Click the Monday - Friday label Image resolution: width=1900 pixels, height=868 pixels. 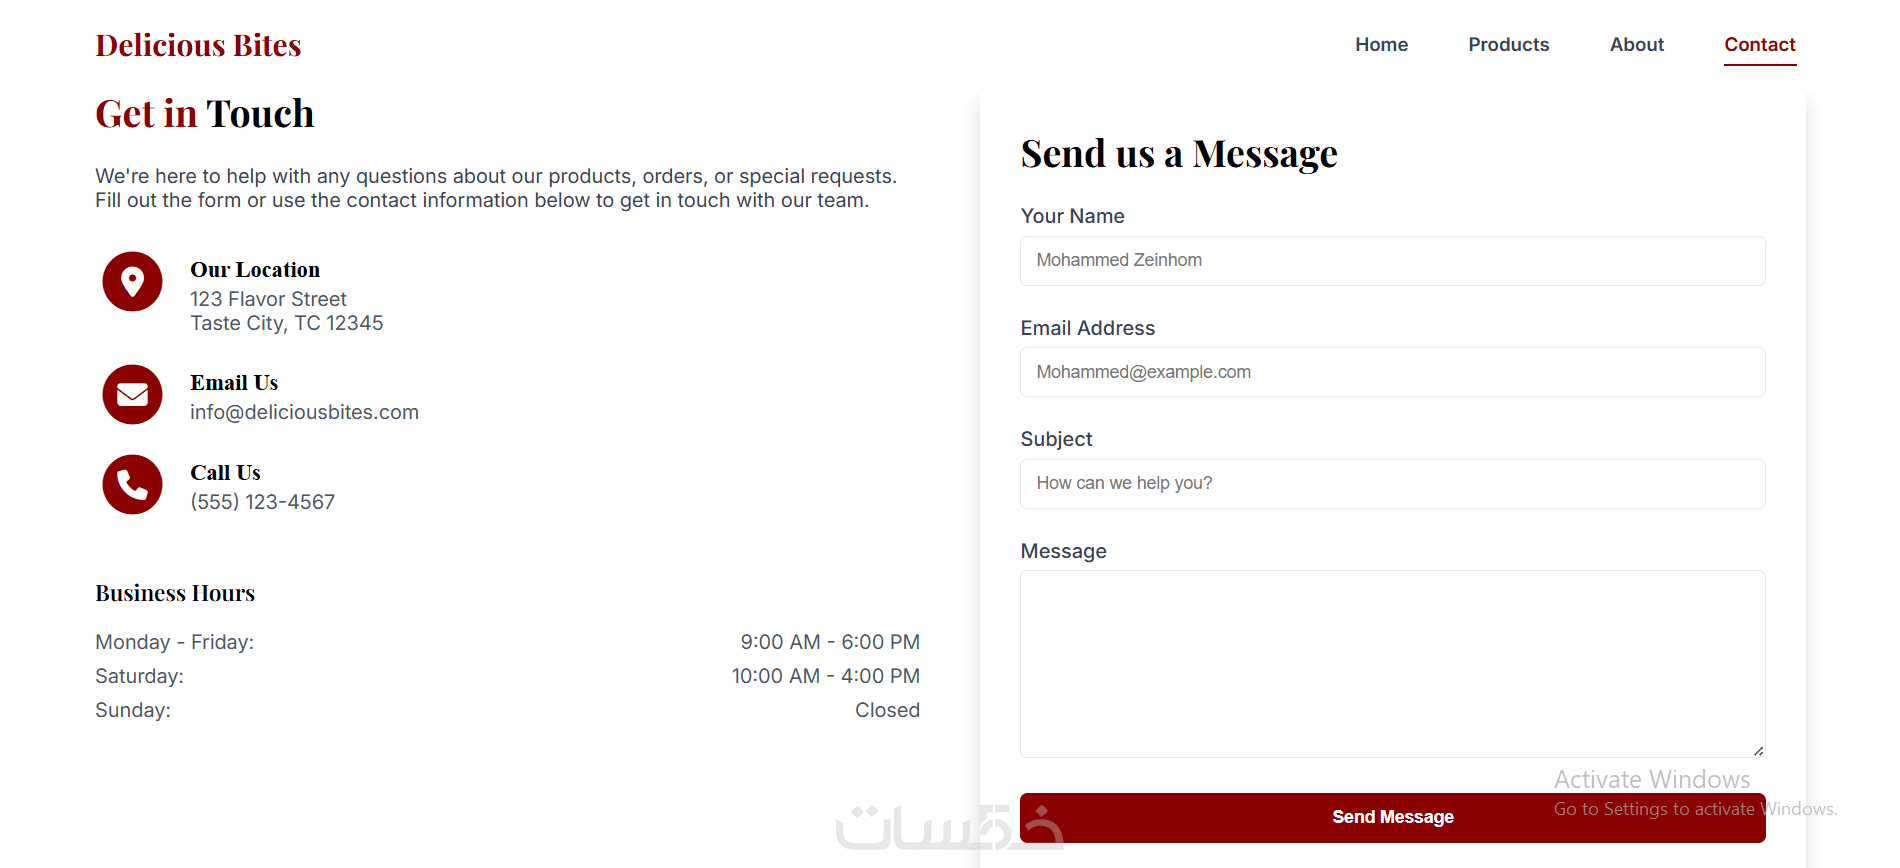coord(174,642)
